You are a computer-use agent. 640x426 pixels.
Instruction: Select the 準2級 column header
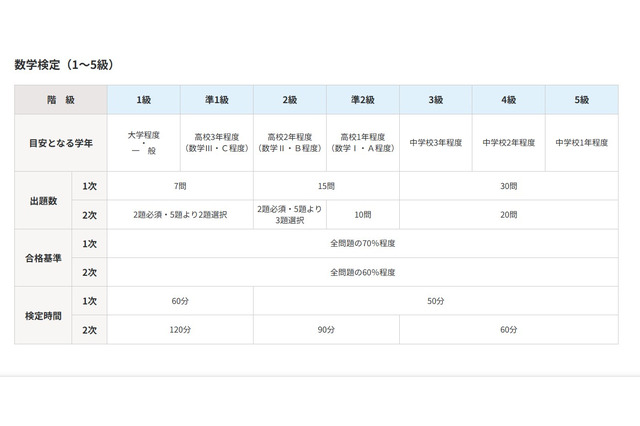(363, 100)
